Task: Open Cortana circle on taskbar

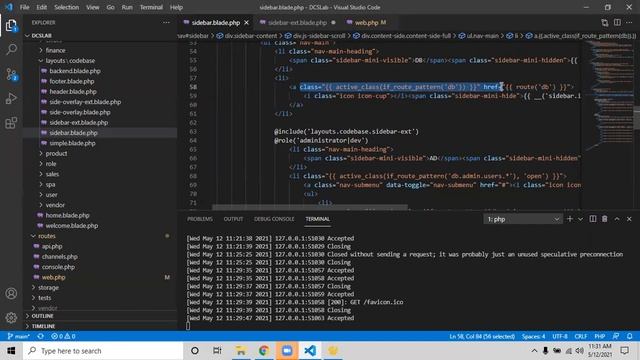Action: pos(195,351)
